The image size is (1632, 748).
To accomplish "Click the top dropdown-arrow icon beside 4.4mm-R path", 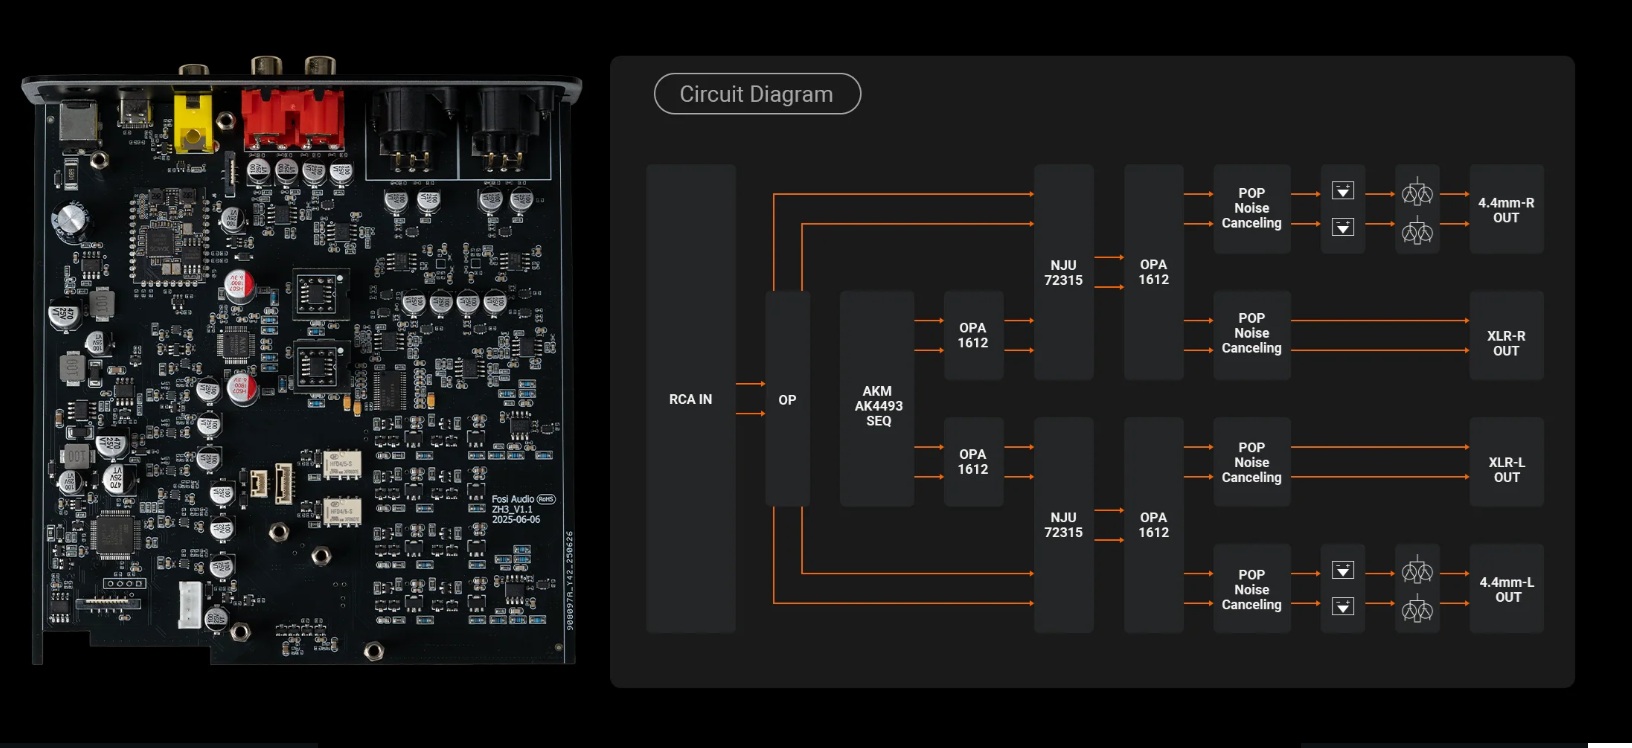I will (1343, 191).
